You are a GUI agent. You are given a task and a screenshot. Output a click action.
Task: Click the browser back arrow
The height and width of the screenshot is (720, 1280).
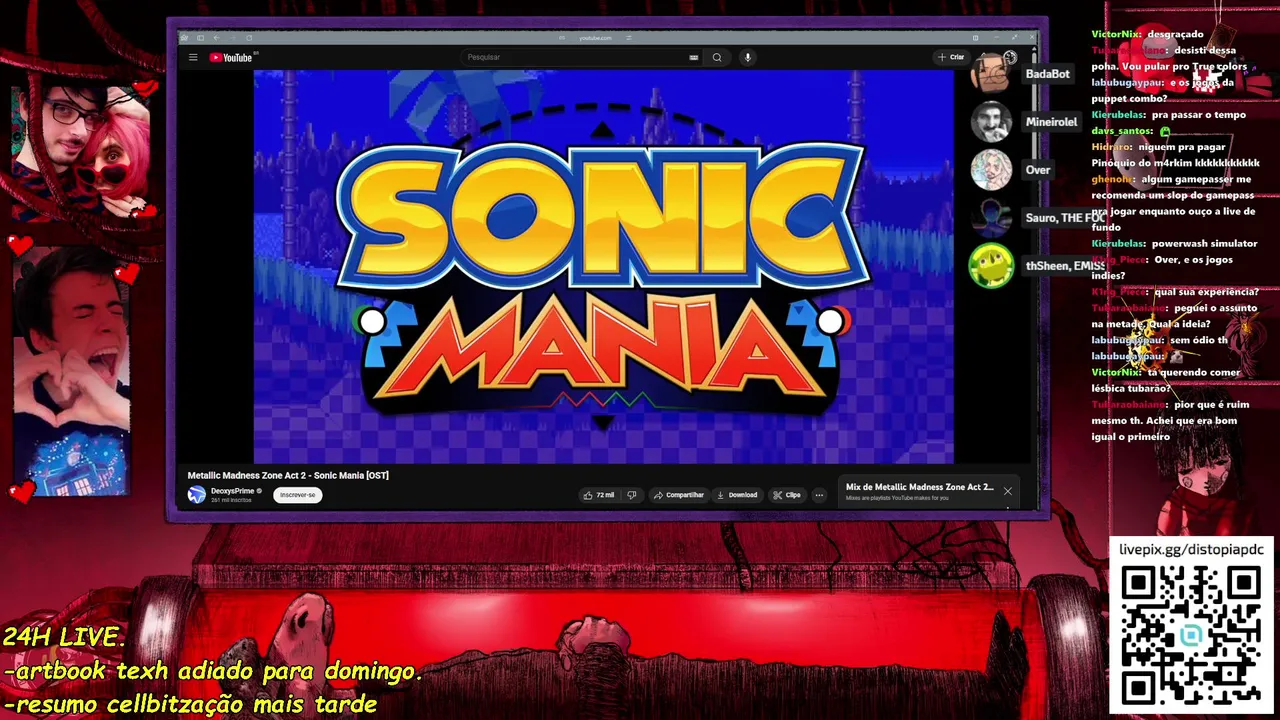coord(217,38)
